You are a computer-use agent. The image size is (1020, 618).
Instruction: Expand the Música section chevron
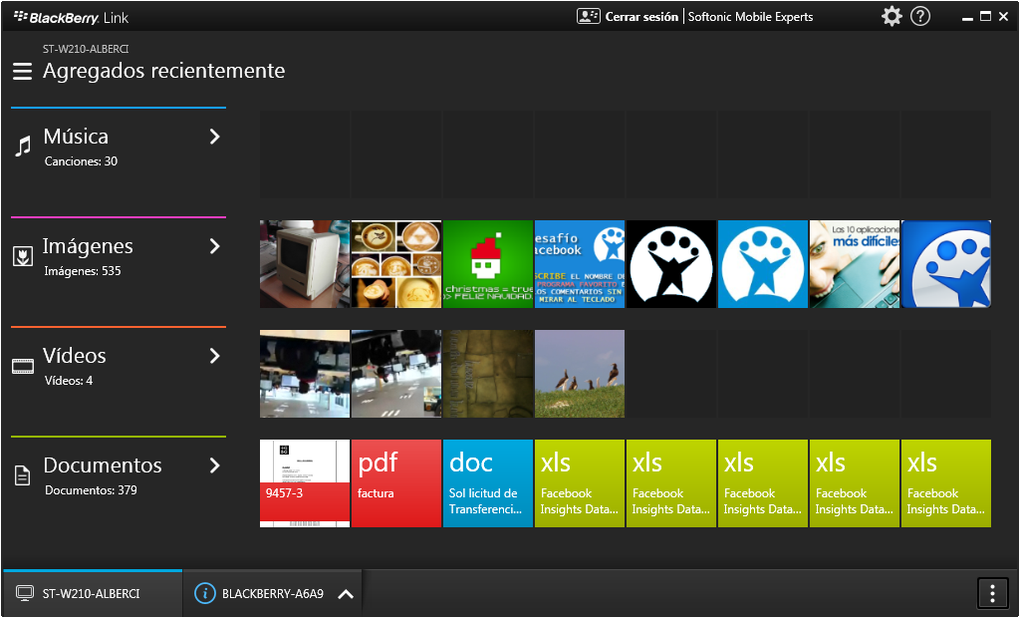[215, 137]
